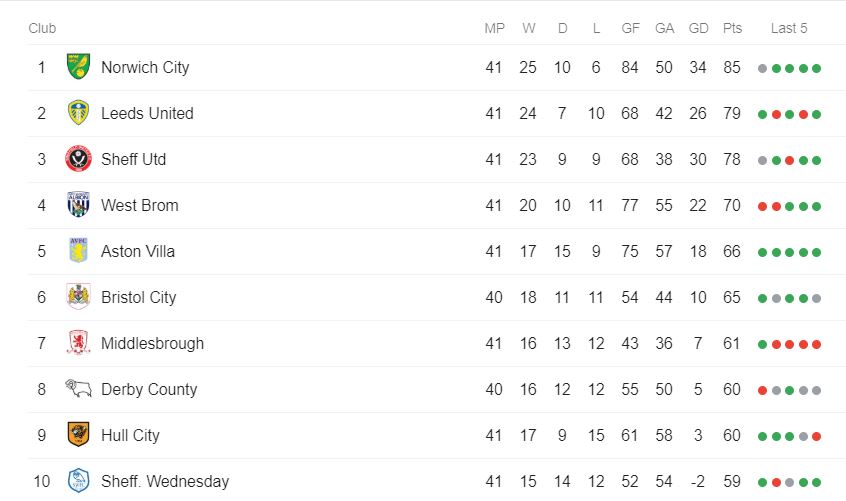Click Hull City's red last-match dot
The image size is (846, 501).
pos(817,436)
